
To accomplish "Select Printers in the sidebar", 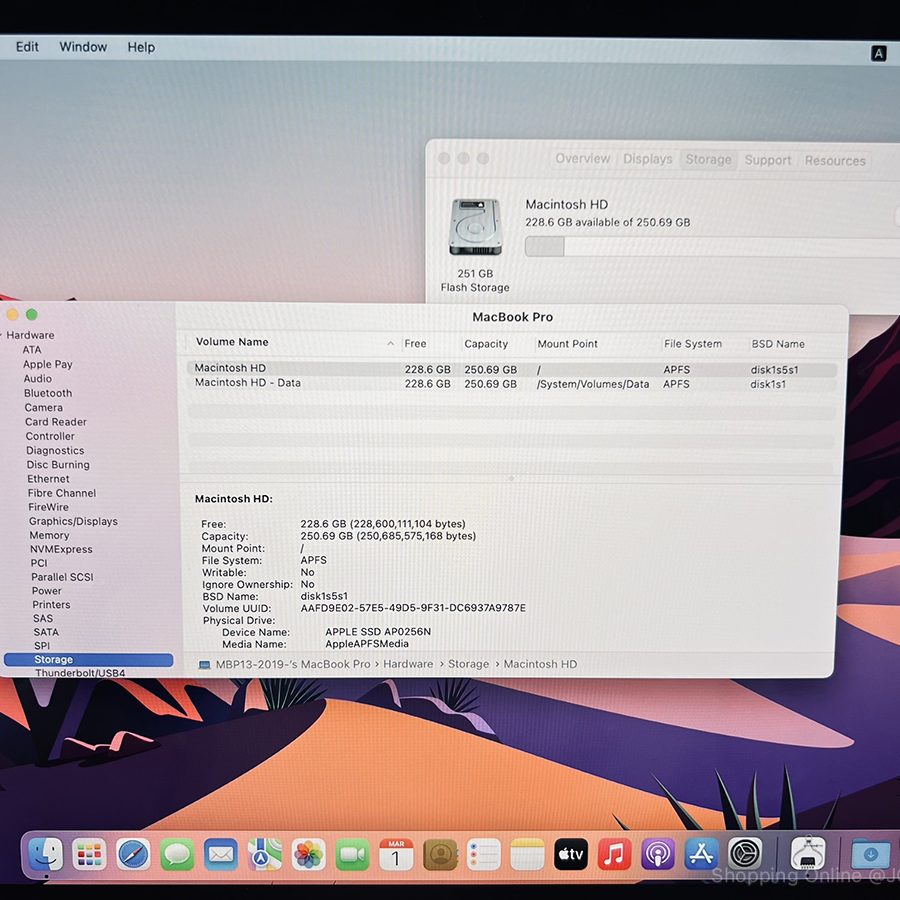I will point(51,604).
